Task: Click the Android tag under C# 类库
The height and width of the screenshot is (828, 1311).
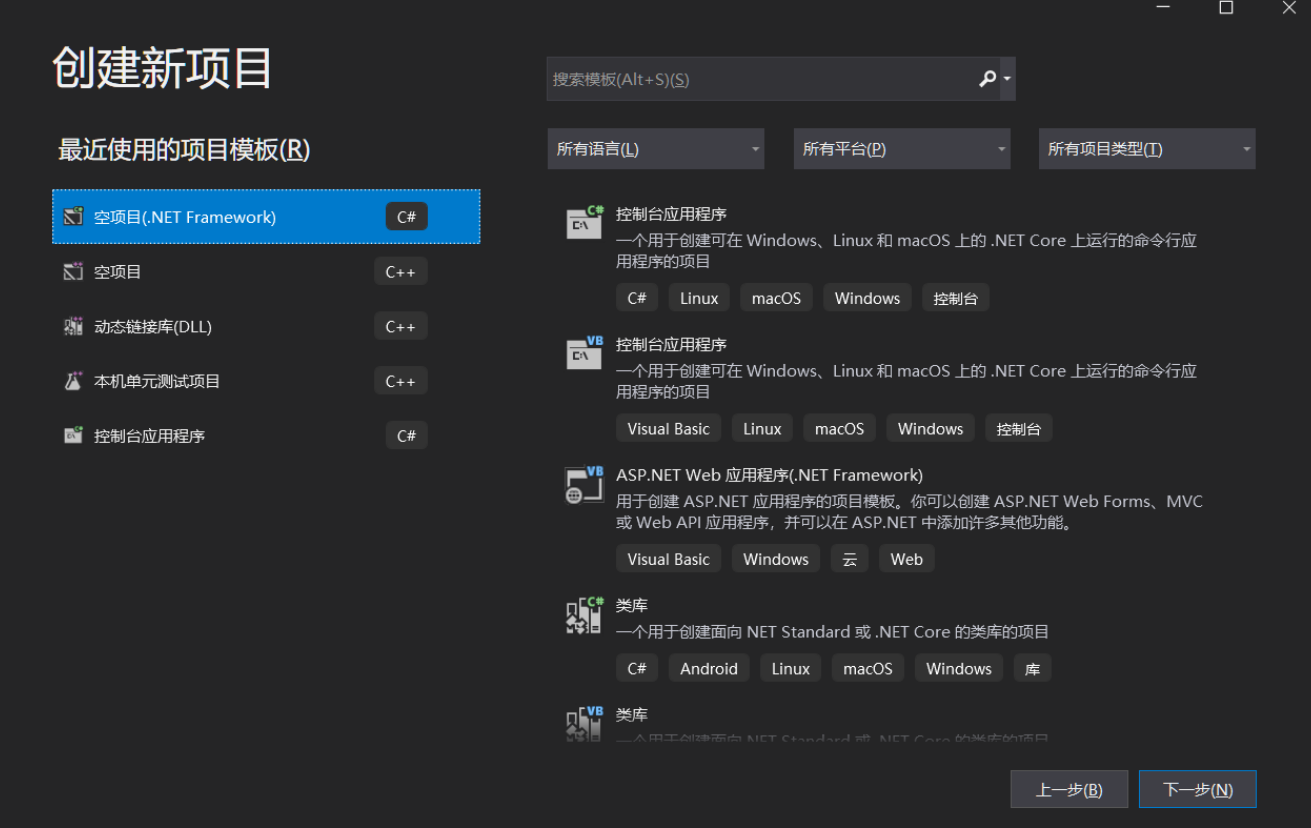Action: pos(709,669)
